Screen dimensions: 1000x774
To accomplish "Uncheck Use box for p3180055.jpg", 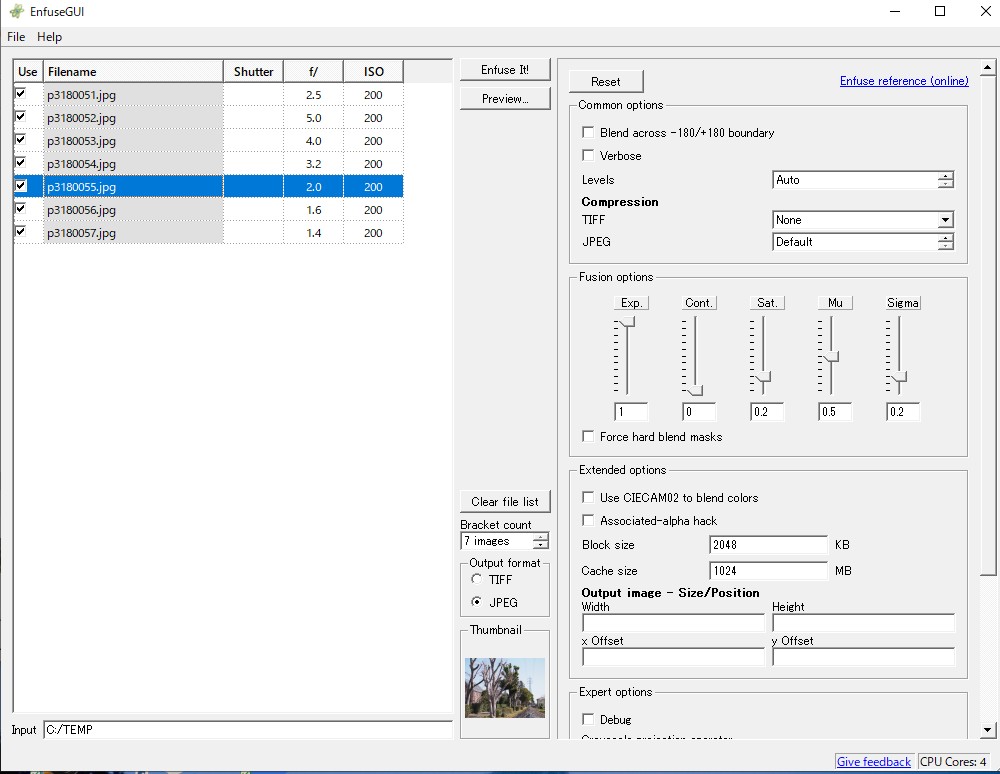I will click(21, 186).
